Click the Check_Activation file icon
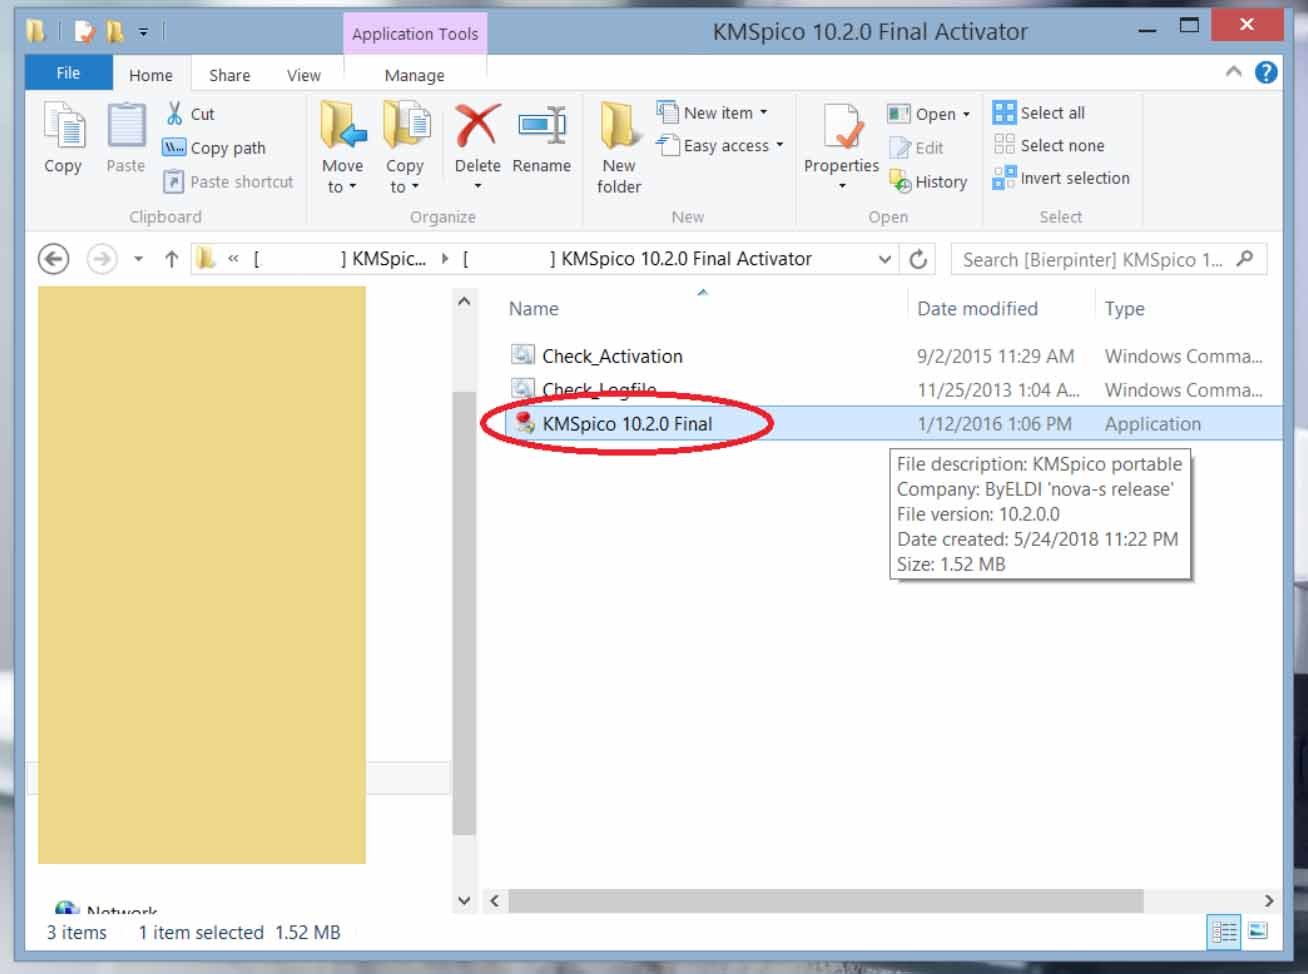 pos(523,355)
